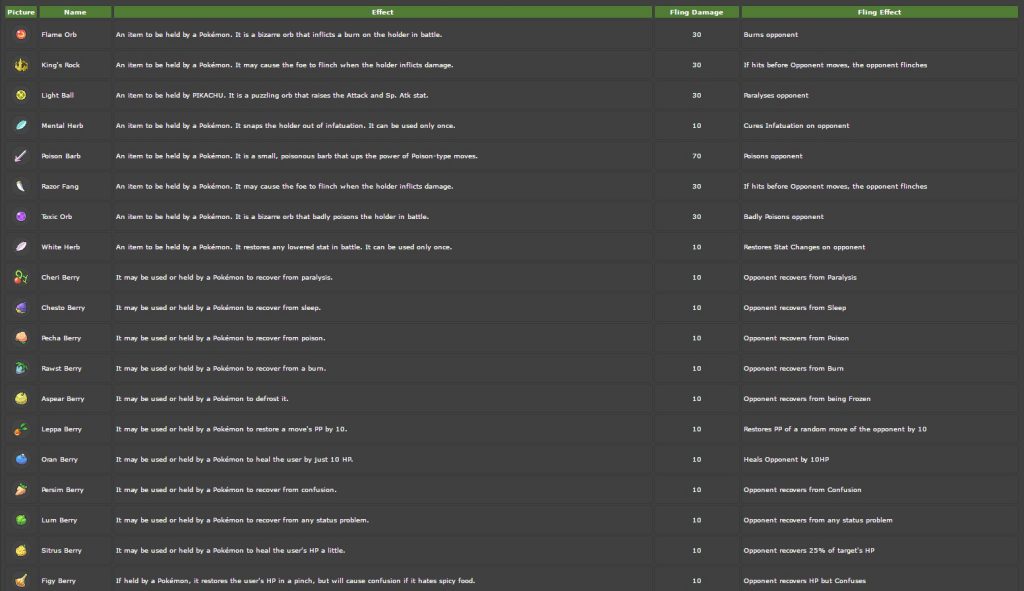Viewport: 1024px width, 591px height.
Task: Click the "Aspear Berry" name text
Action: pyautogui.click(x=63, y=399)
